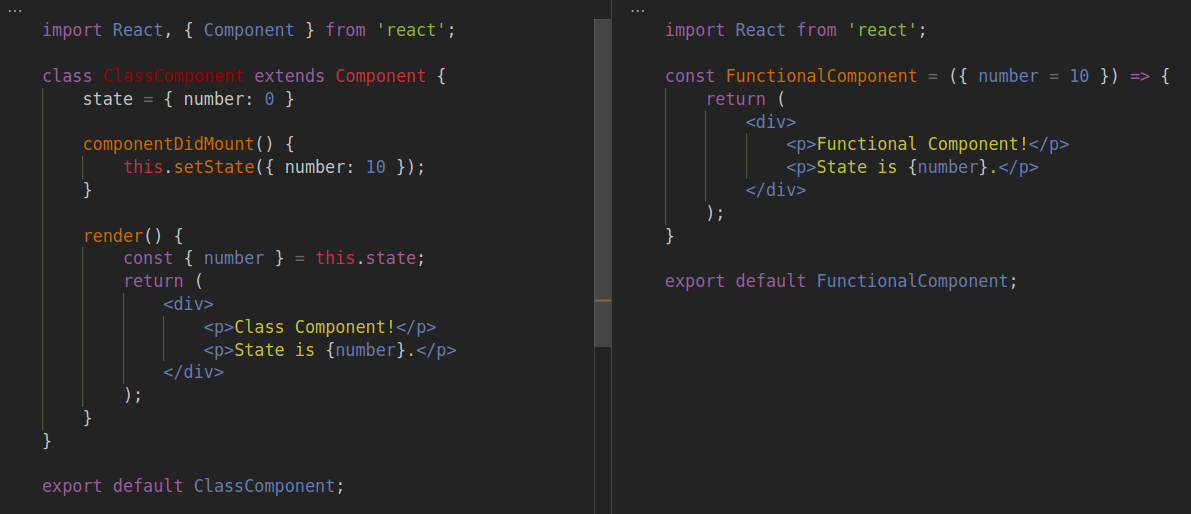Click the closing '</div>' tag in the render method
1191x514 pixels.
click(x=194, y=373)
